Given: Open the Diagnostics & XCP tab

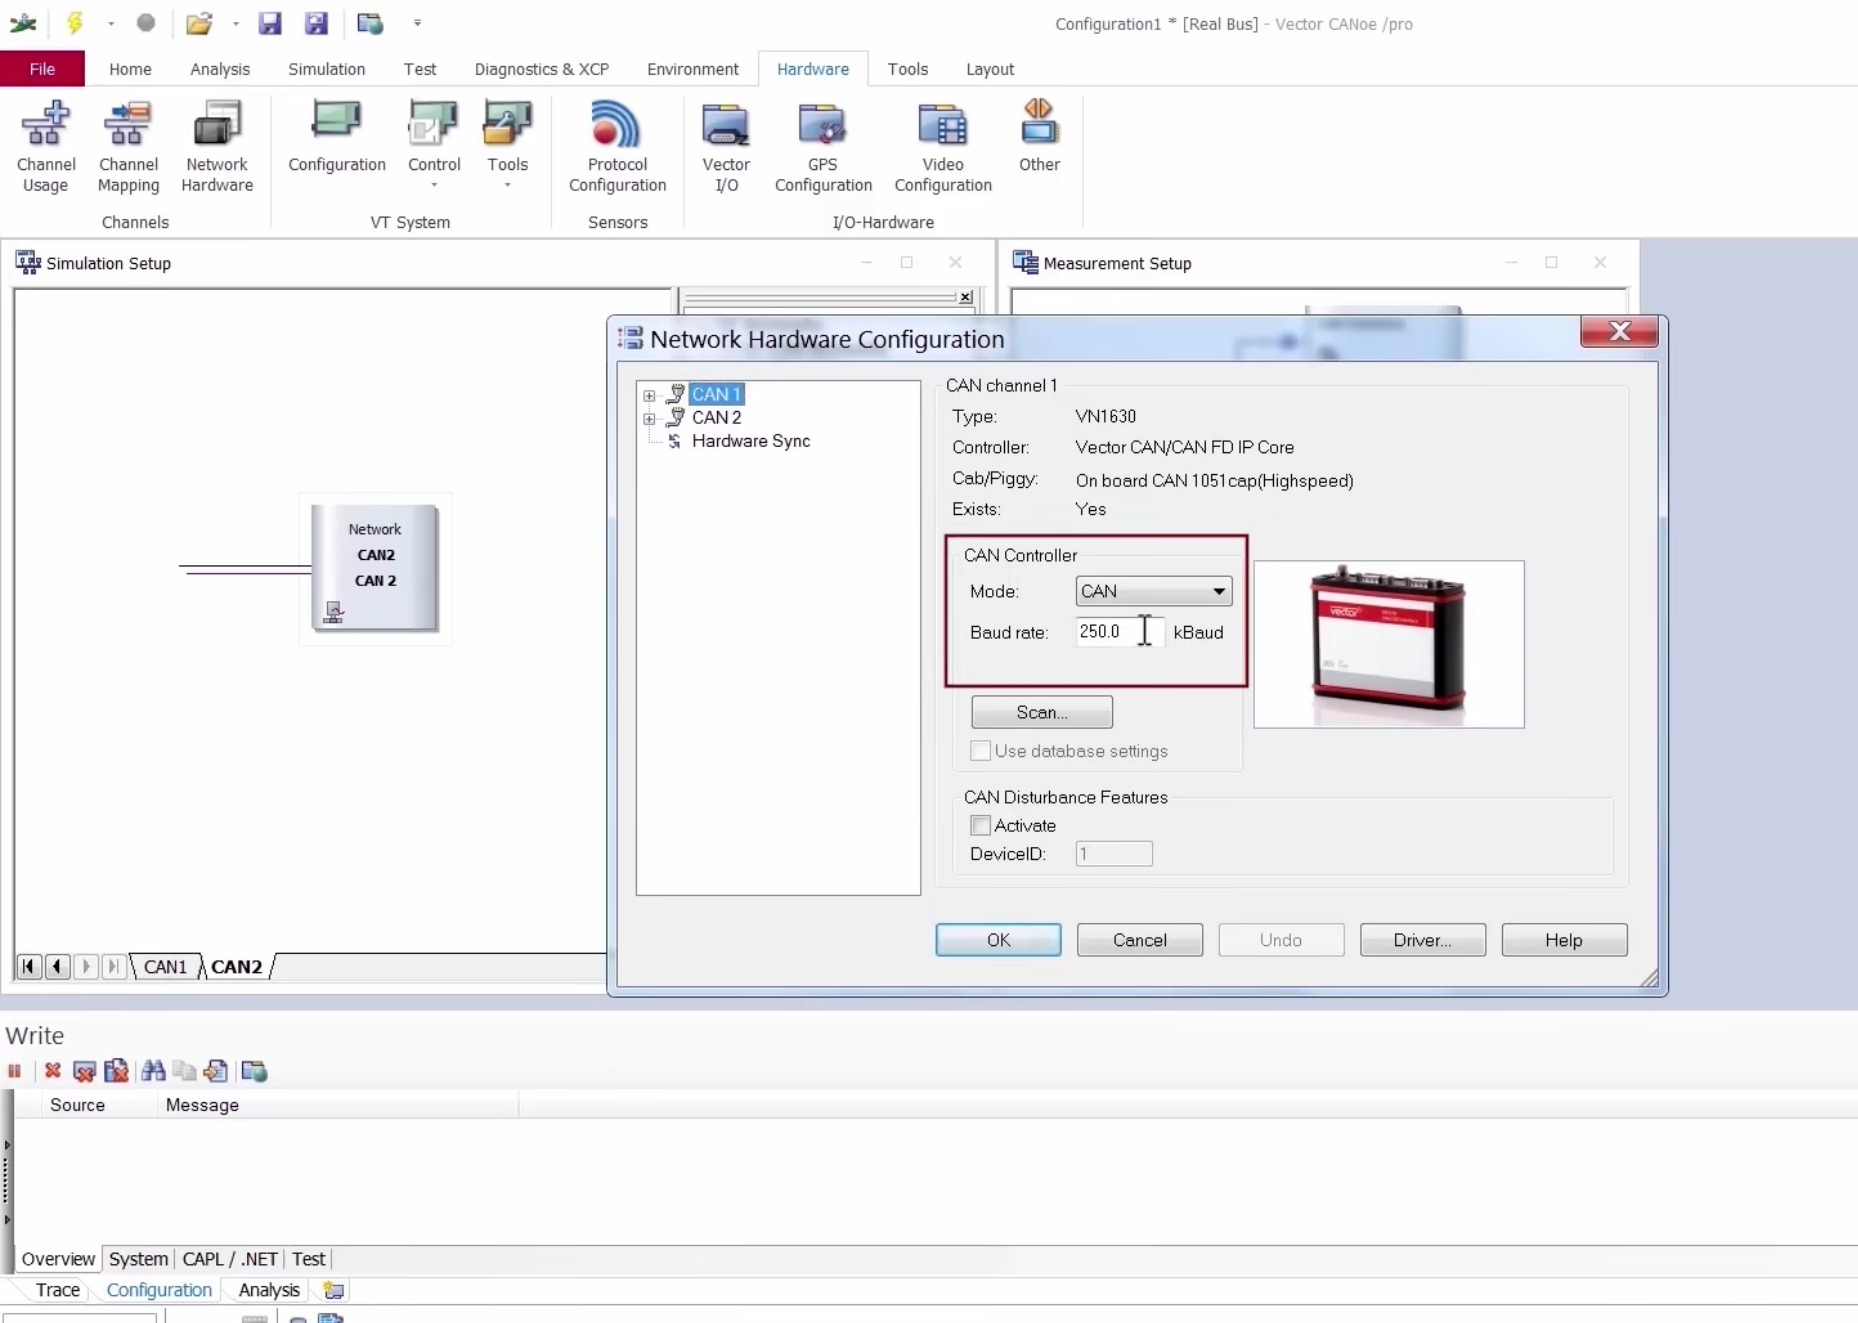Looking at the screenshot, I should [x=541, y=69].
